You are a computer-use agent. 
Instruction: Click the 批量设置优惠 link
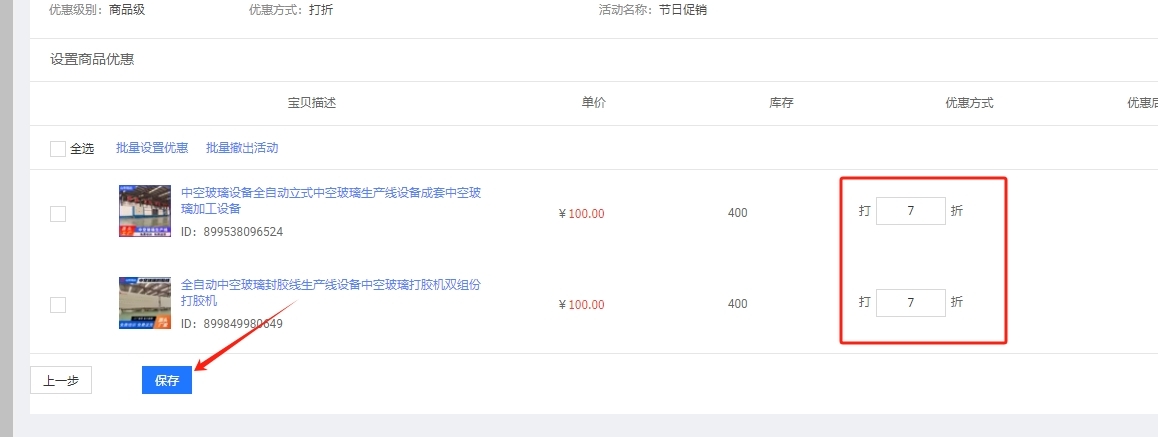pos(152,148)
